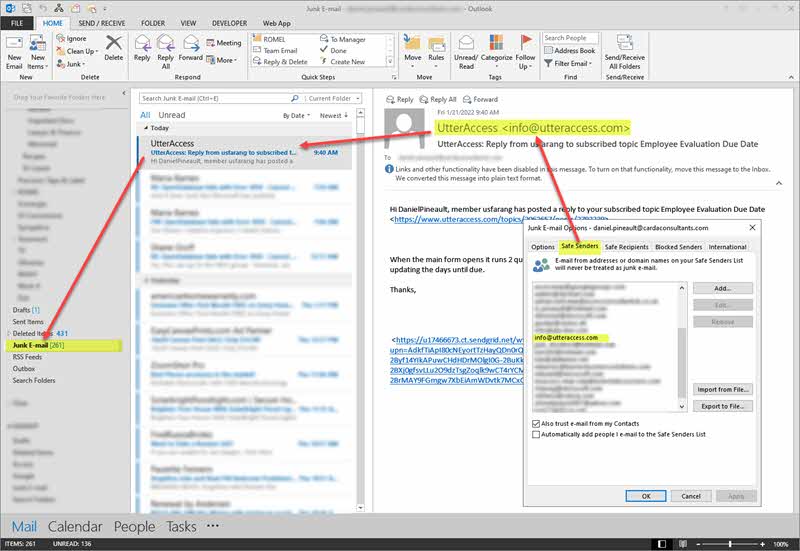Image resolution: width=800 pixels, height=551 pixels.
Task: Click the search magnifier icon in Junk search
Action: (295, 98)
